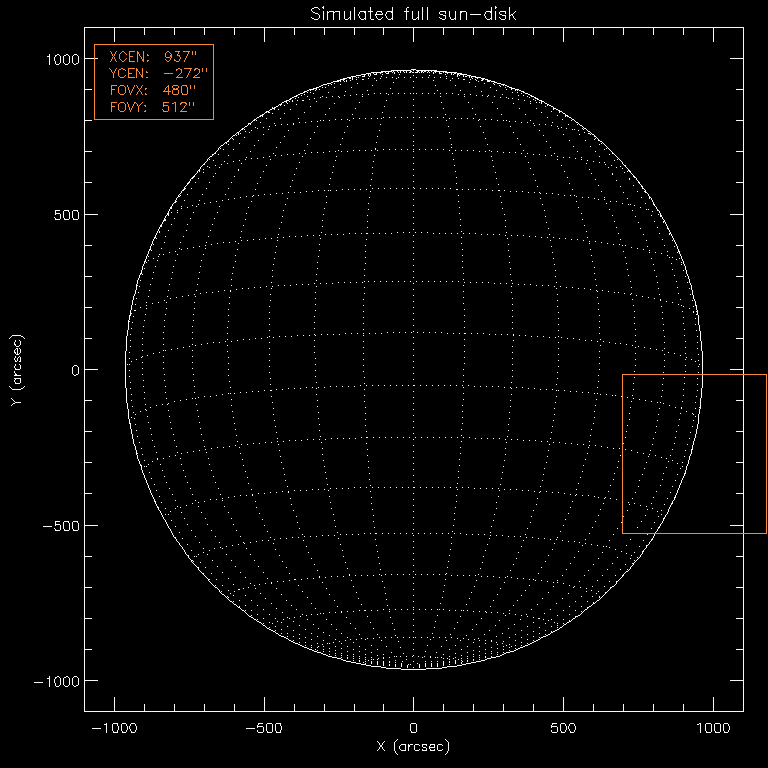
Task: Pick the 1000 tick label on the Y axis
Action: pos(60,59)
